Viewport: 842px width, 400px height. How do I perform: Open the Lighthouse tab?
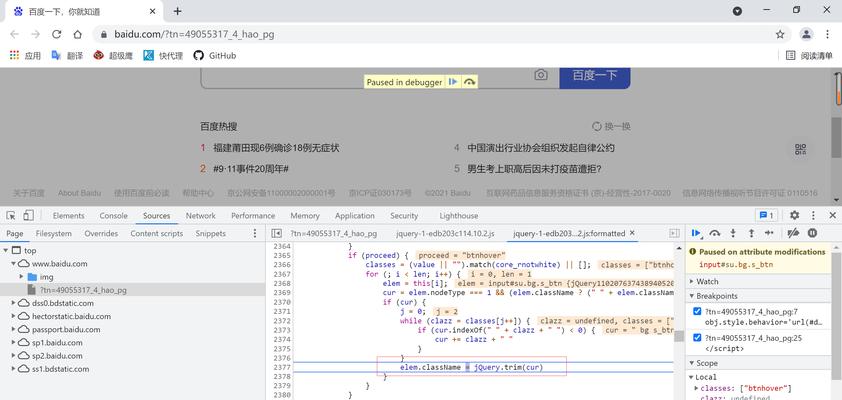point(459,215)
